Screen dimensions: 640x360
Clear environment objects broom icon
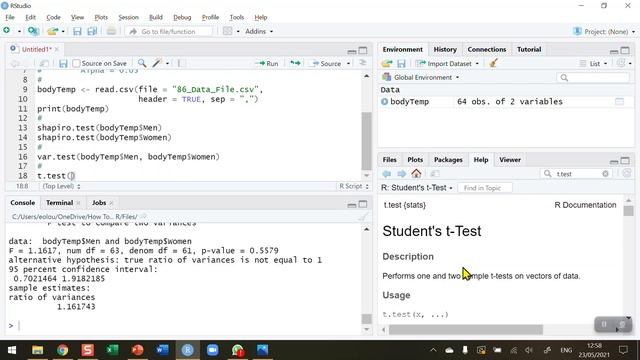pos(493,63)
